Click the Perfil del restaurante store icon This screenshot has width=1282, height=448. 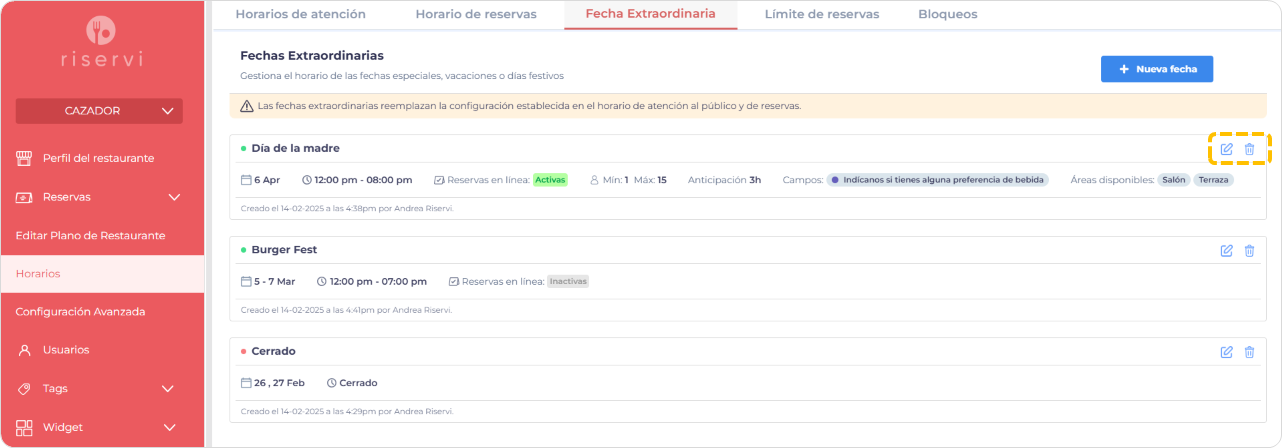(24, 158)
